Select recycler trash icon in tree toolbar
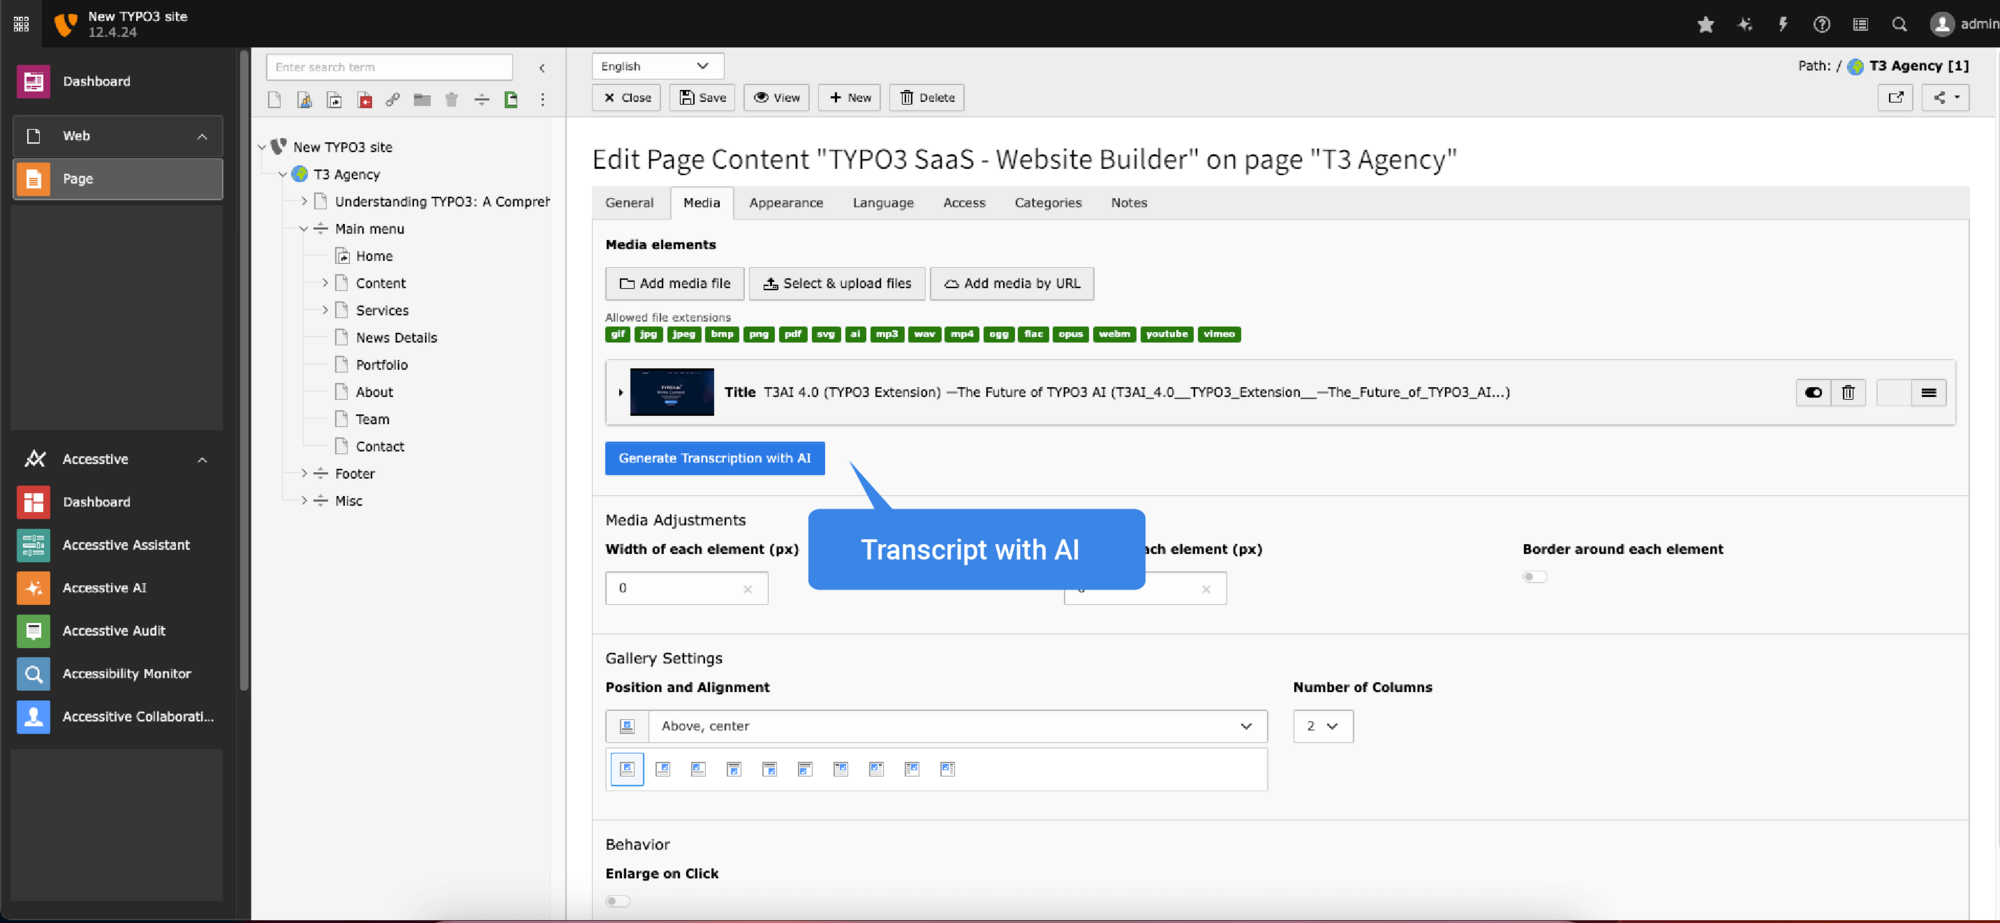This screenshot has height=923, width=2000. coord(452,100)
